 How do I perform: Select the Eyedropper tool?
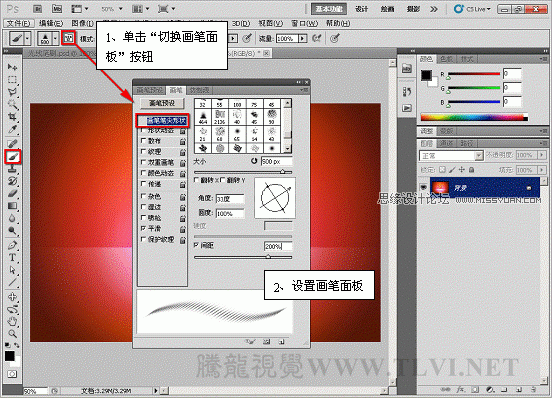tap(12, 129)
